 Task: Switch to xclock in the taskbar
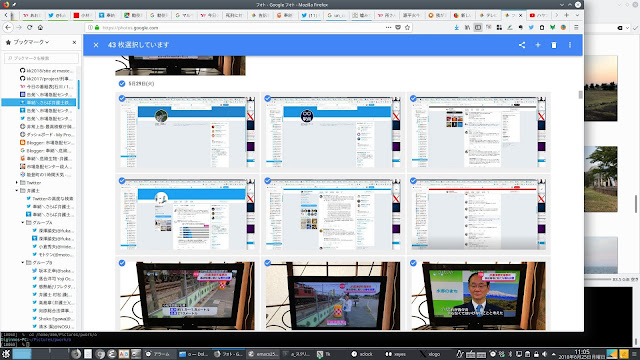point(362,354)
